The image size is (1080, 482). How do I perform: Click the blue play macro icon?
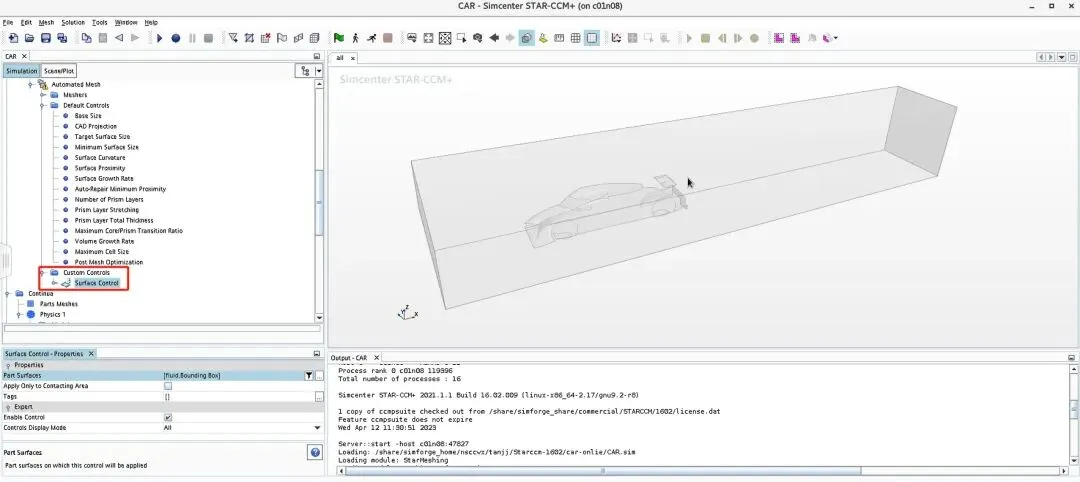point(160,39)
